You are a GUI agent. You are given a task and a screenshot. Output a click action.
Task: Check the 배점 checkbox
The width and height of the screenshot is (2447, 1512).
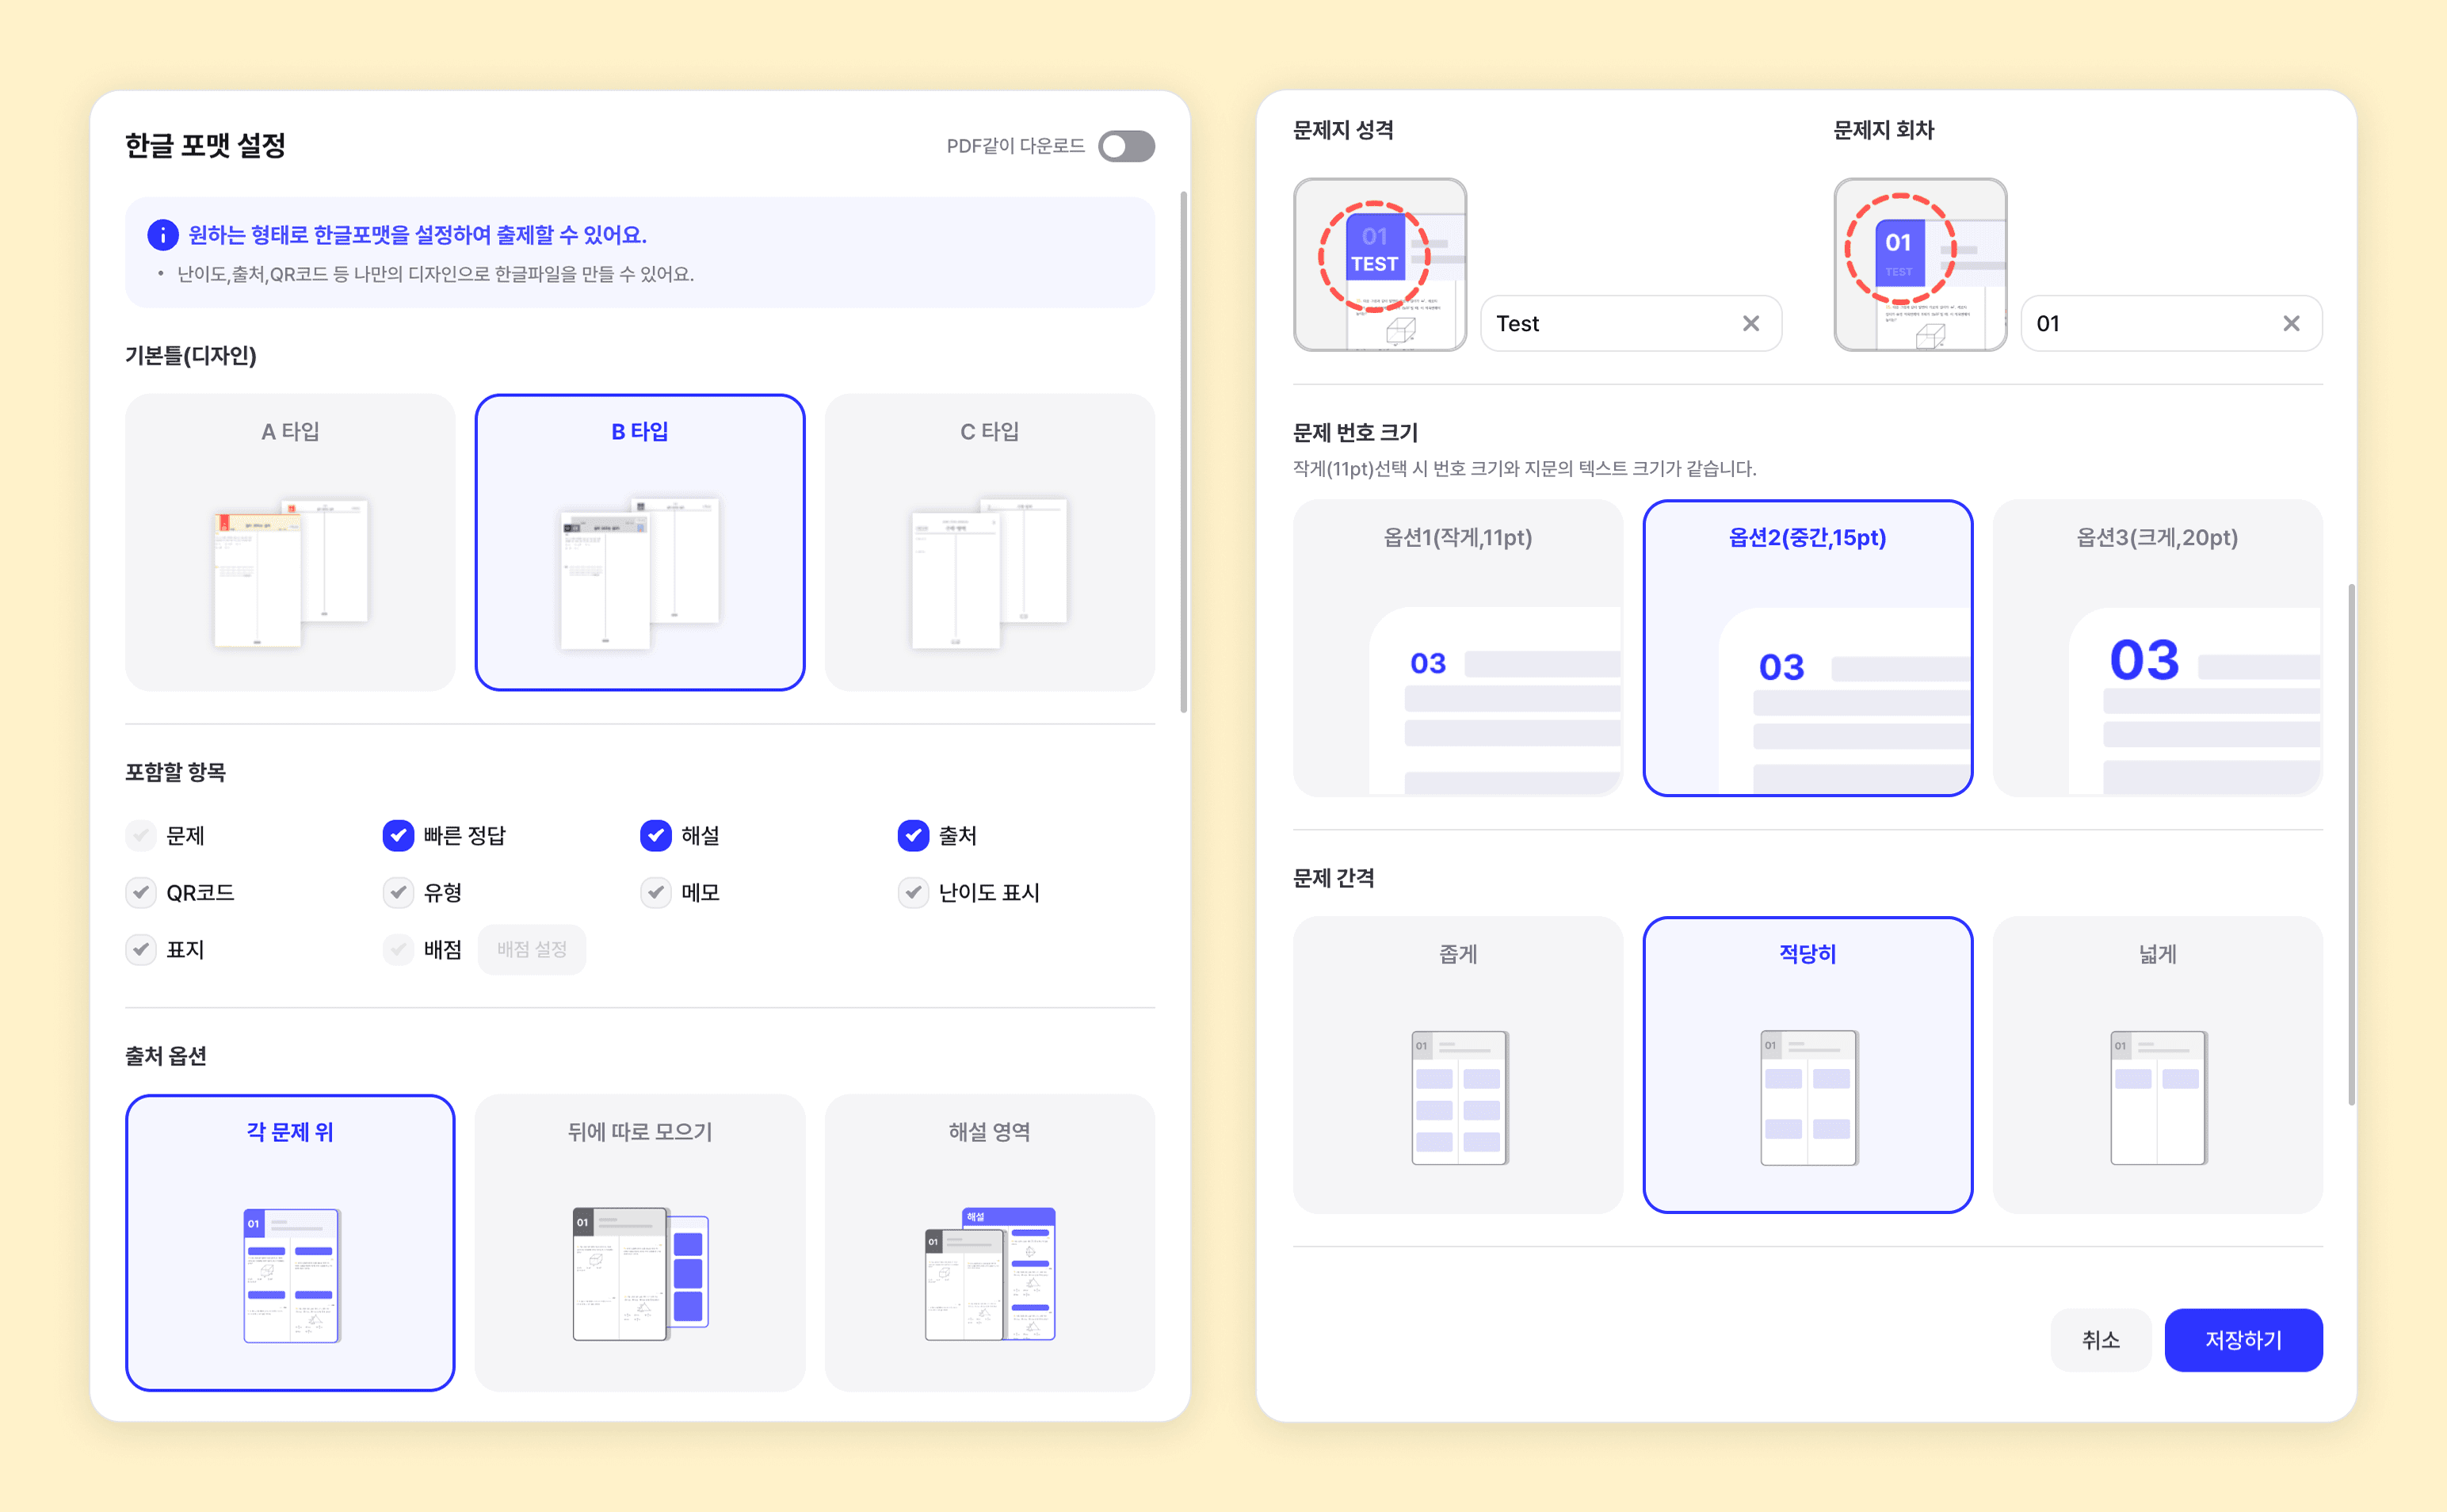pyautogui.click(x=398, y=949)
